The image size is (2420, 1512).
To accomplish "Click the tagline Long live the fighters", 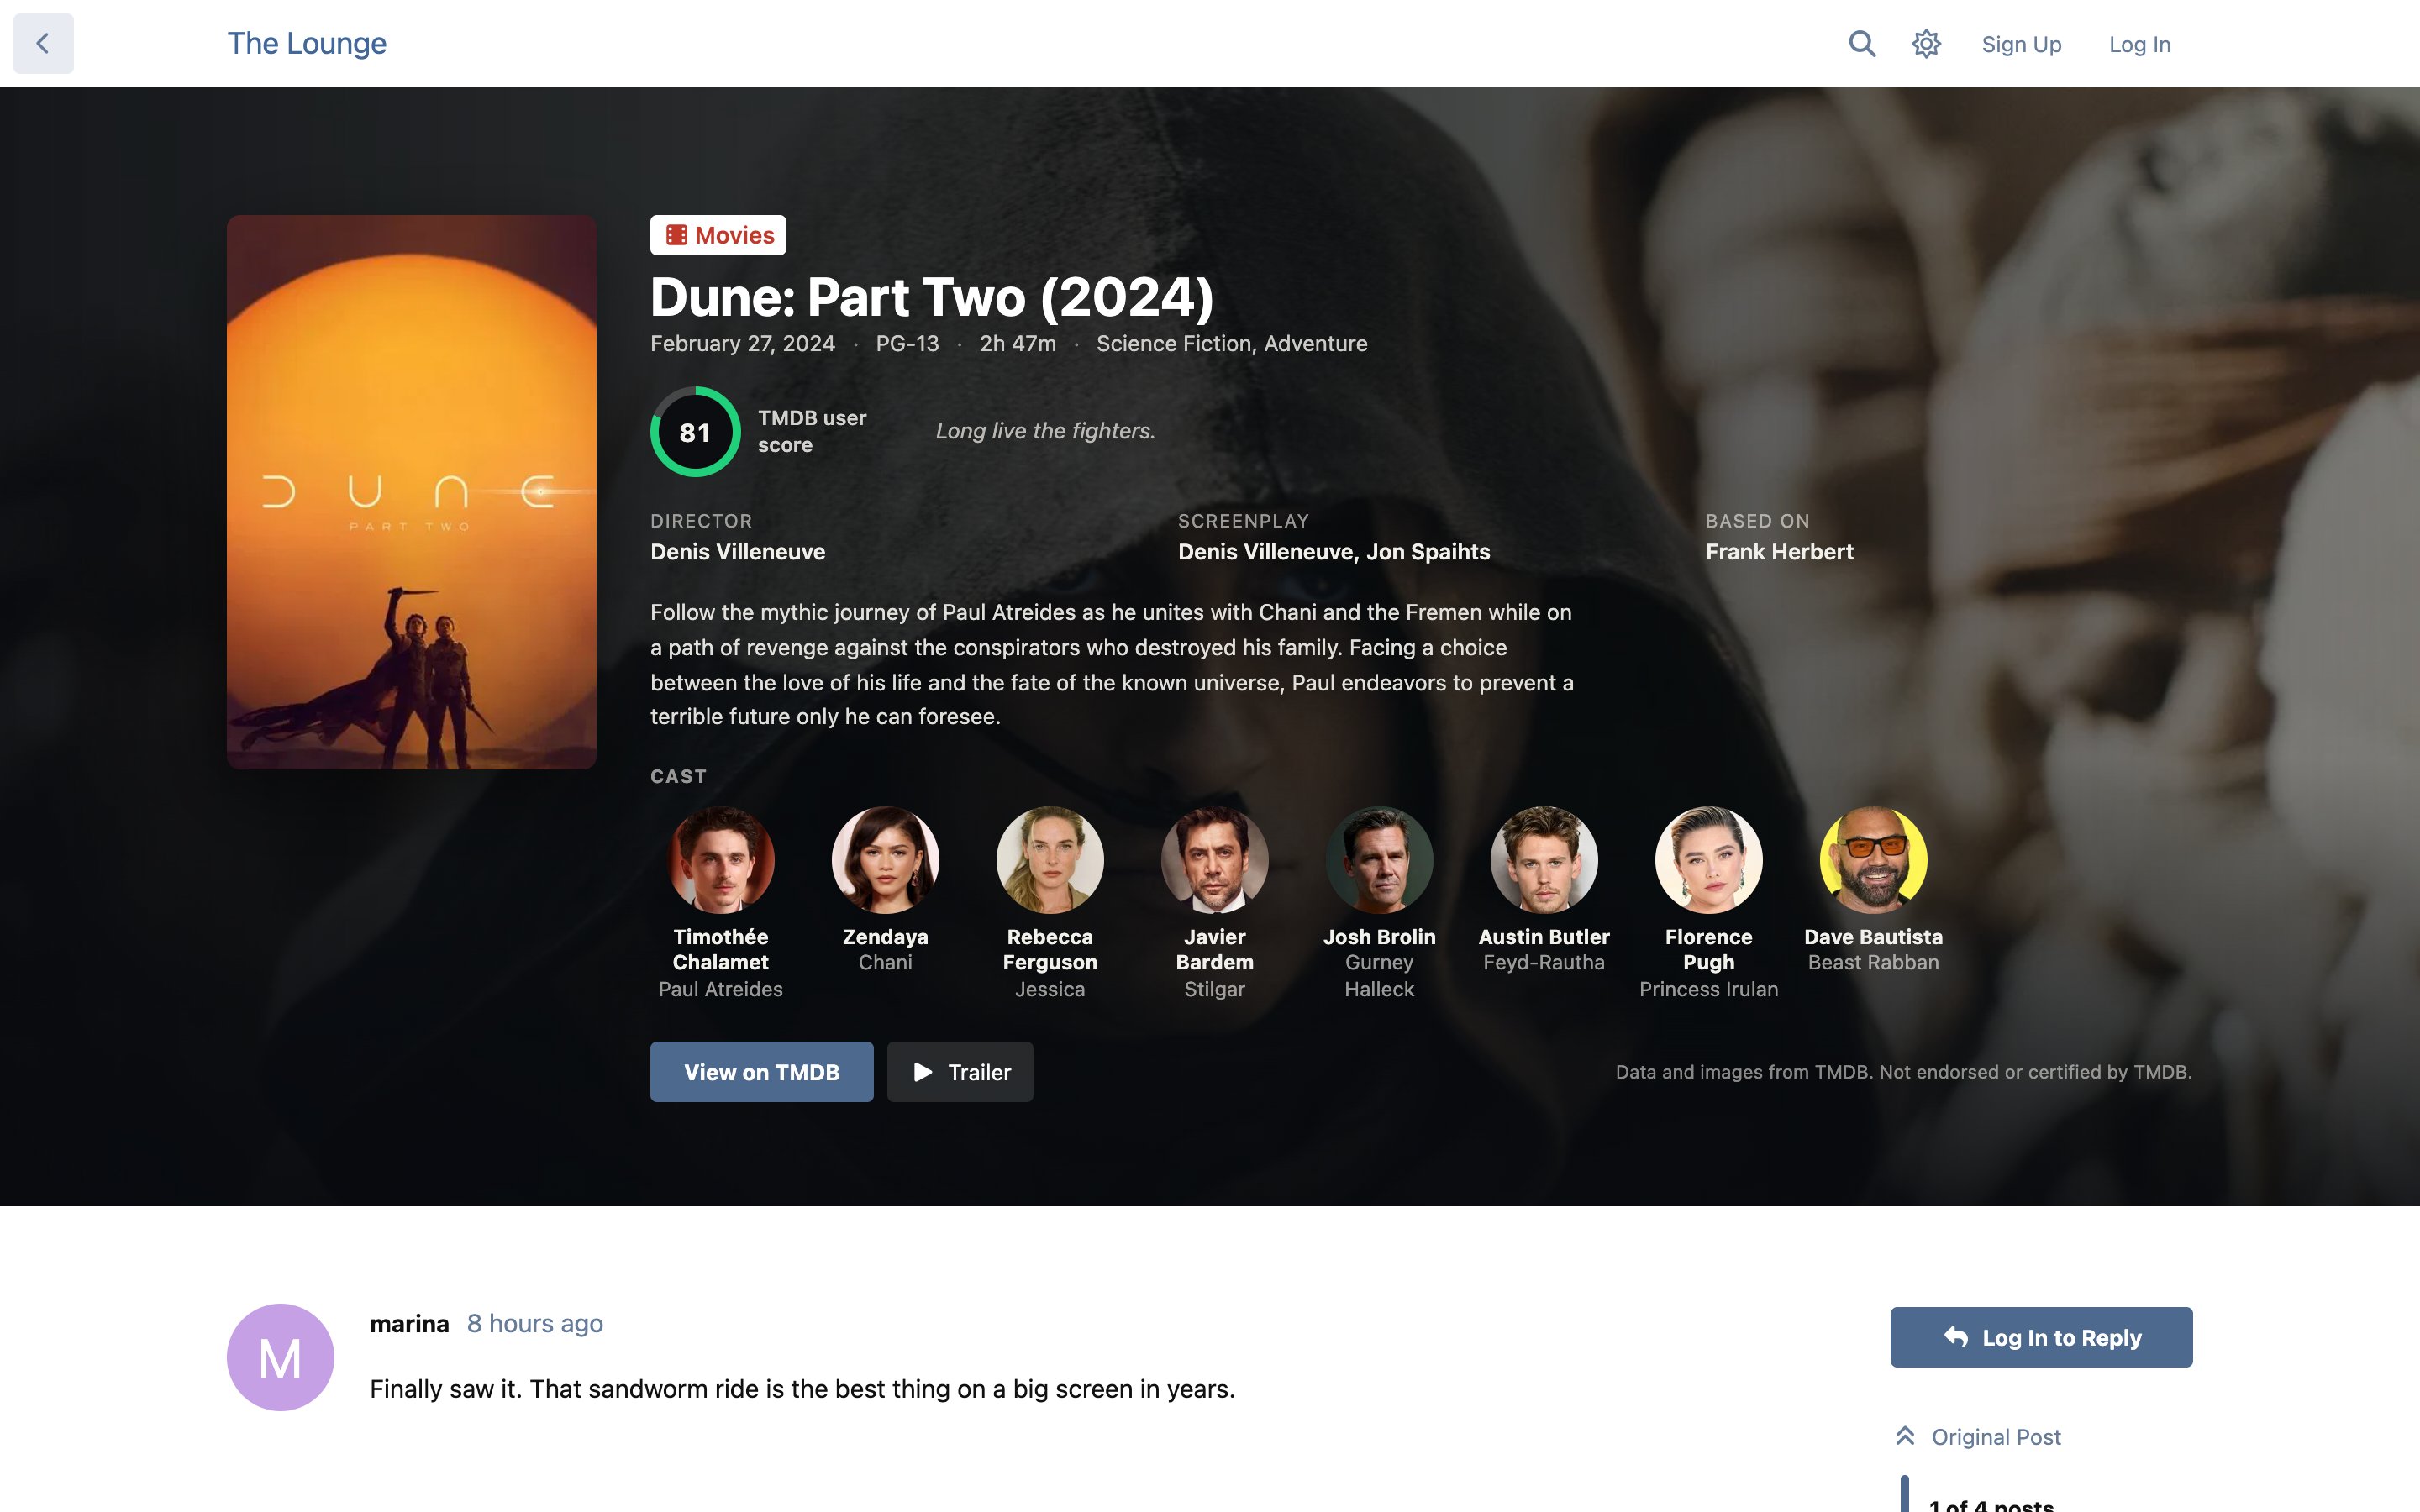I will point(1045,431).
